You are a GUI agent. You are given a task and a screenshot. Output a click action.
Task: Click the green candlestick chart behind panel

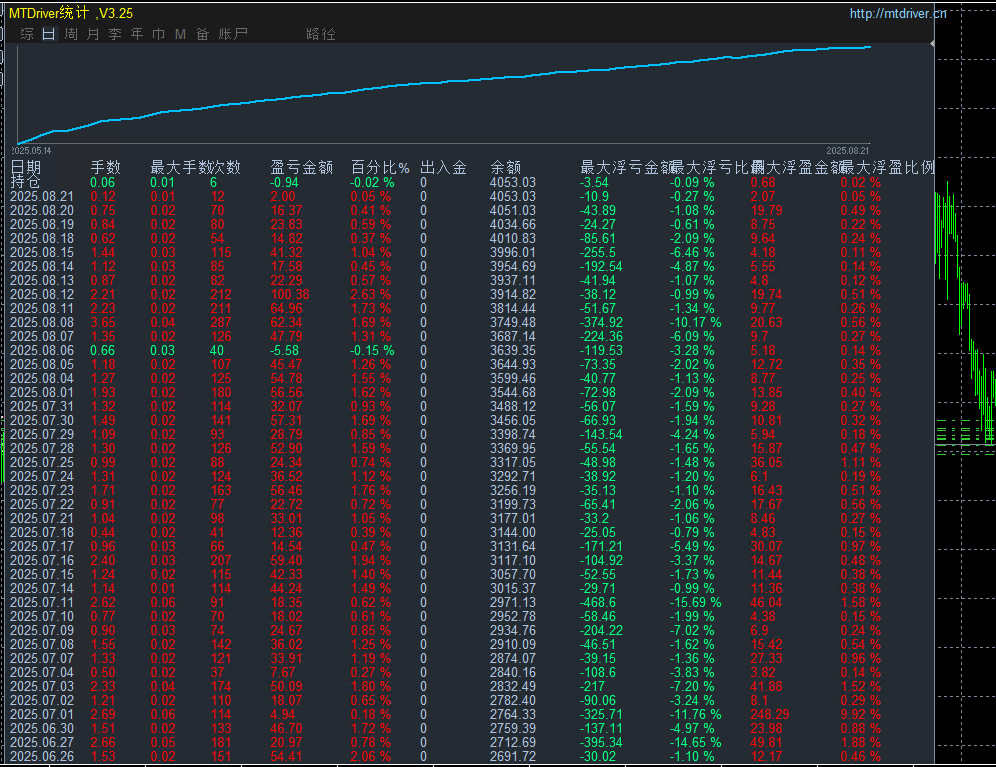pyautogui.click(x=966, y=311)
